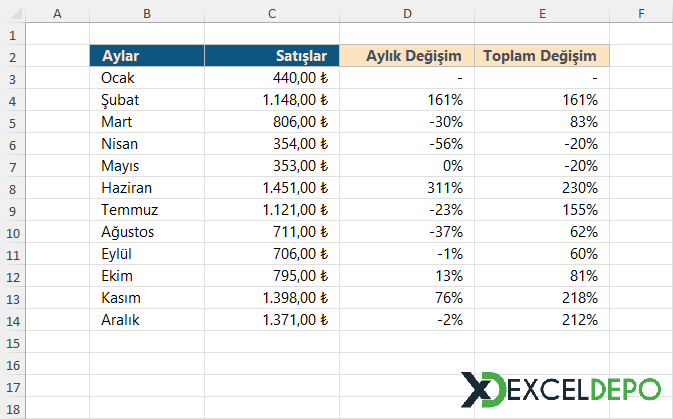Click the Satışlar header cell
This screenshot has height=419, width=673.
pyautogui.click(x=271, y=56)
